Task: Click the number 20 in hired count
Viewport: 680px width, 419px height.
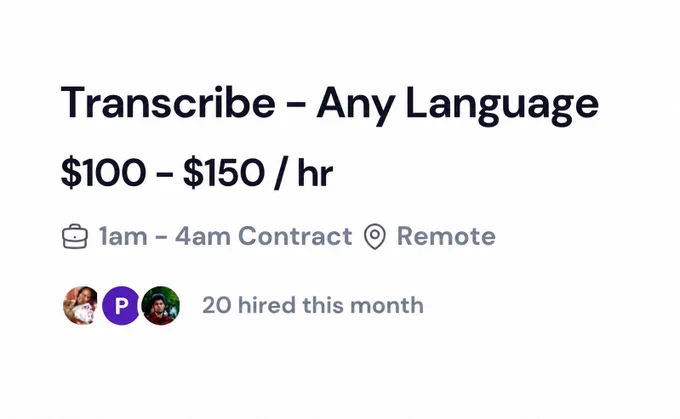Action: (x=217, y=305)
